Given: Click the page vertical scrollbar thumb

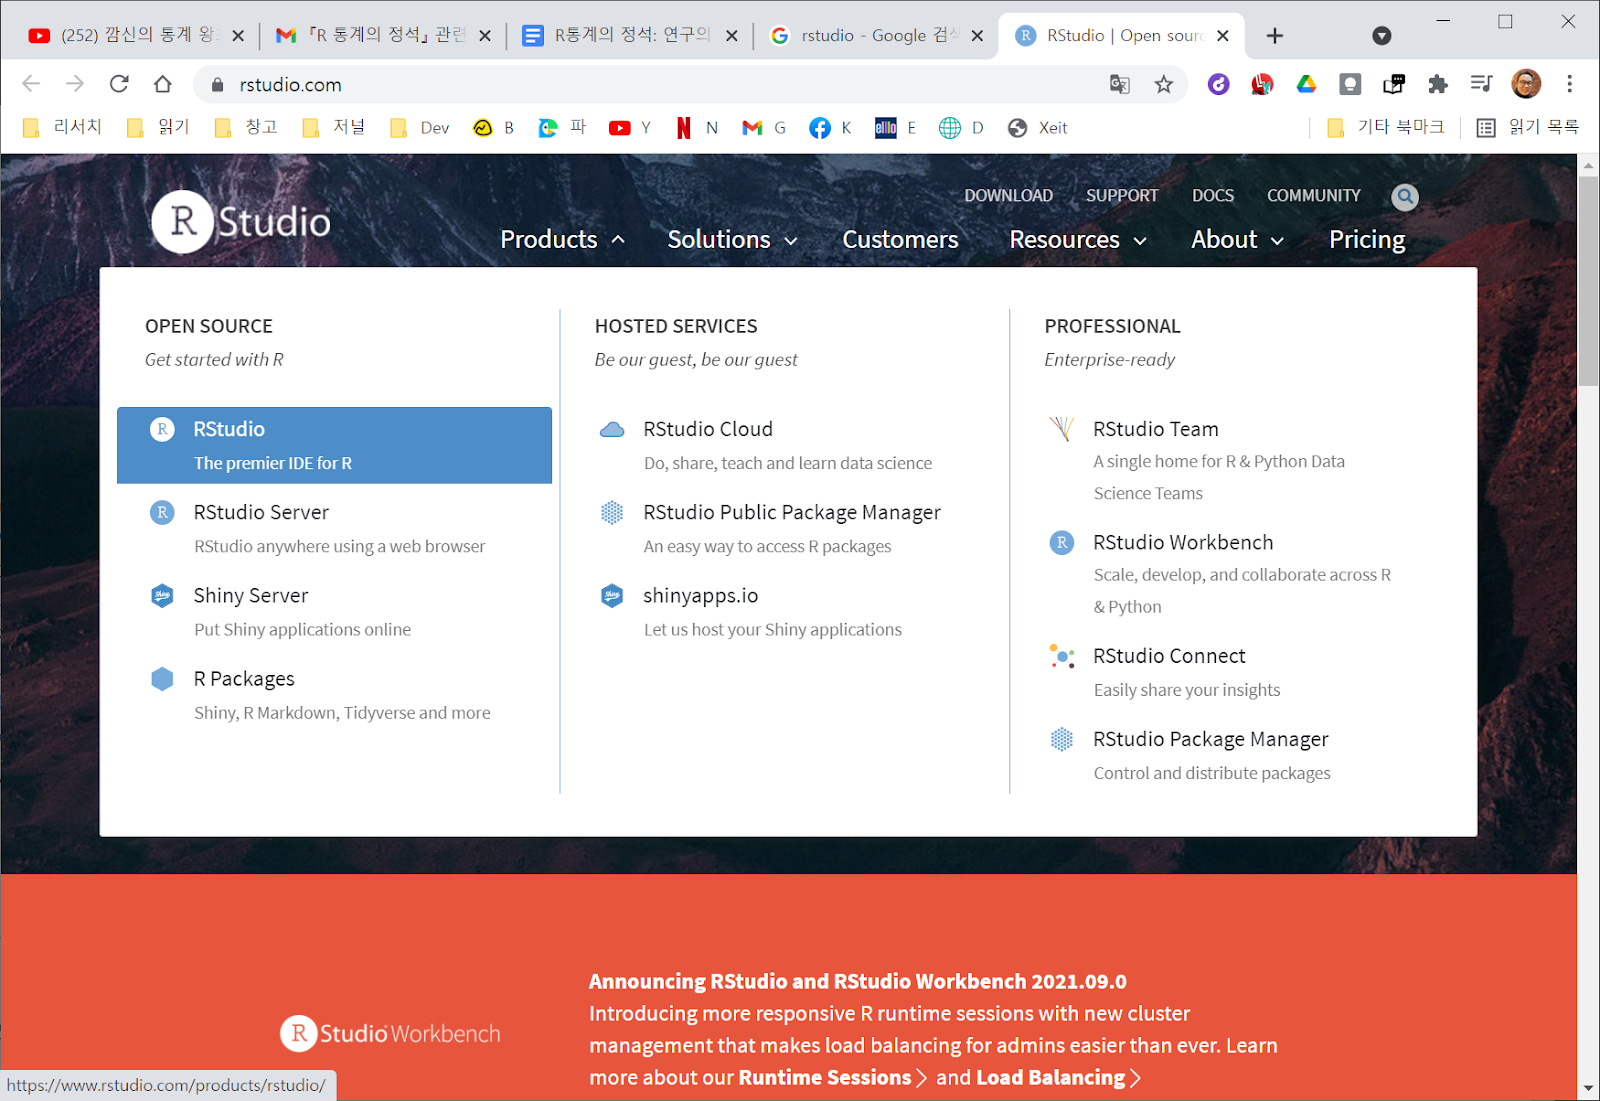Looking at the screenshot, I should pyautogui.click(x=1588, y=280).
